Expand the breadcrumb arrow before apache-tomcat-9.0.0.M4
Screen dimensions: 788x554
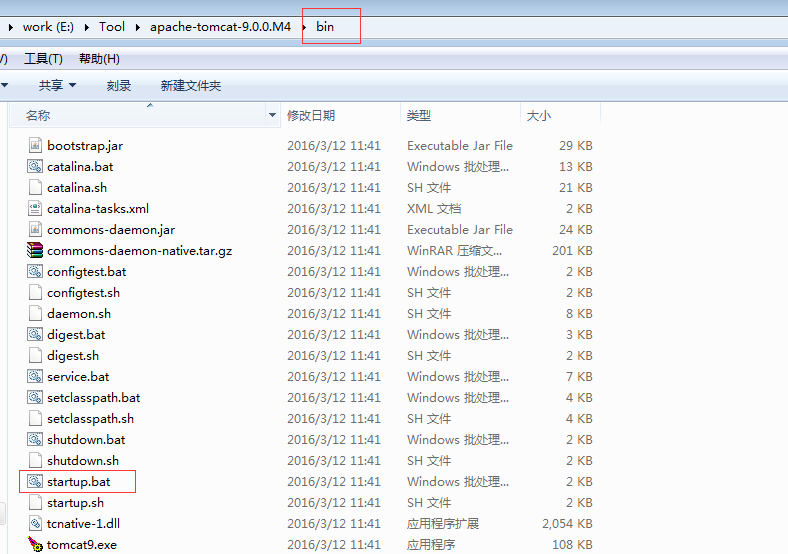pyautogui.click(x=137, y=27)
